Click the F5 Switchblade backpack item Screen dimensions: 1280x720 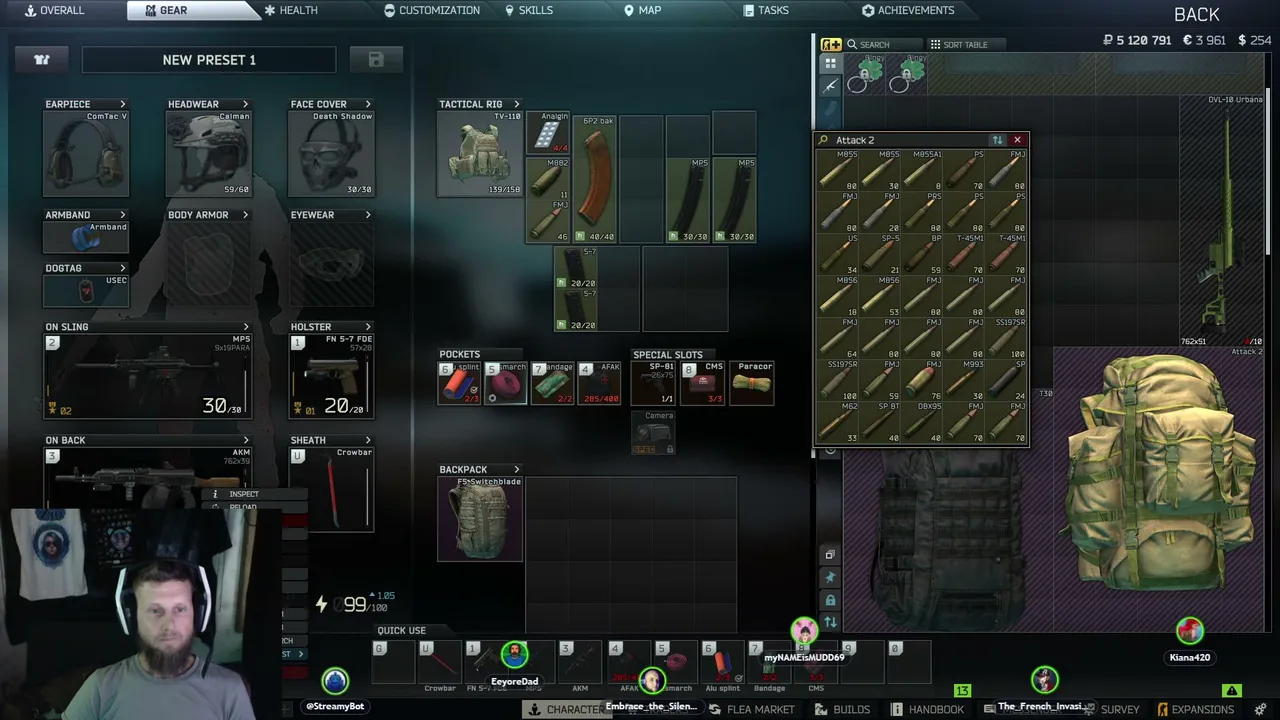click(x=480, y=519)
